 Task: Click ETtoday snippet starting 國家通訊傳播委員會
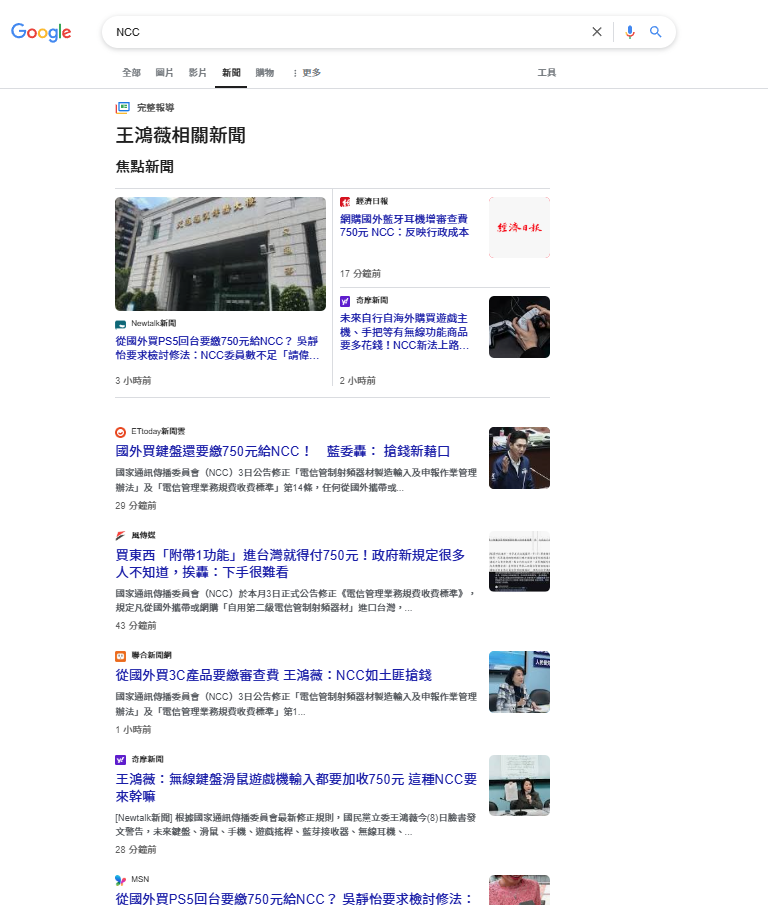pyautogui.click(x=296, y=480)
